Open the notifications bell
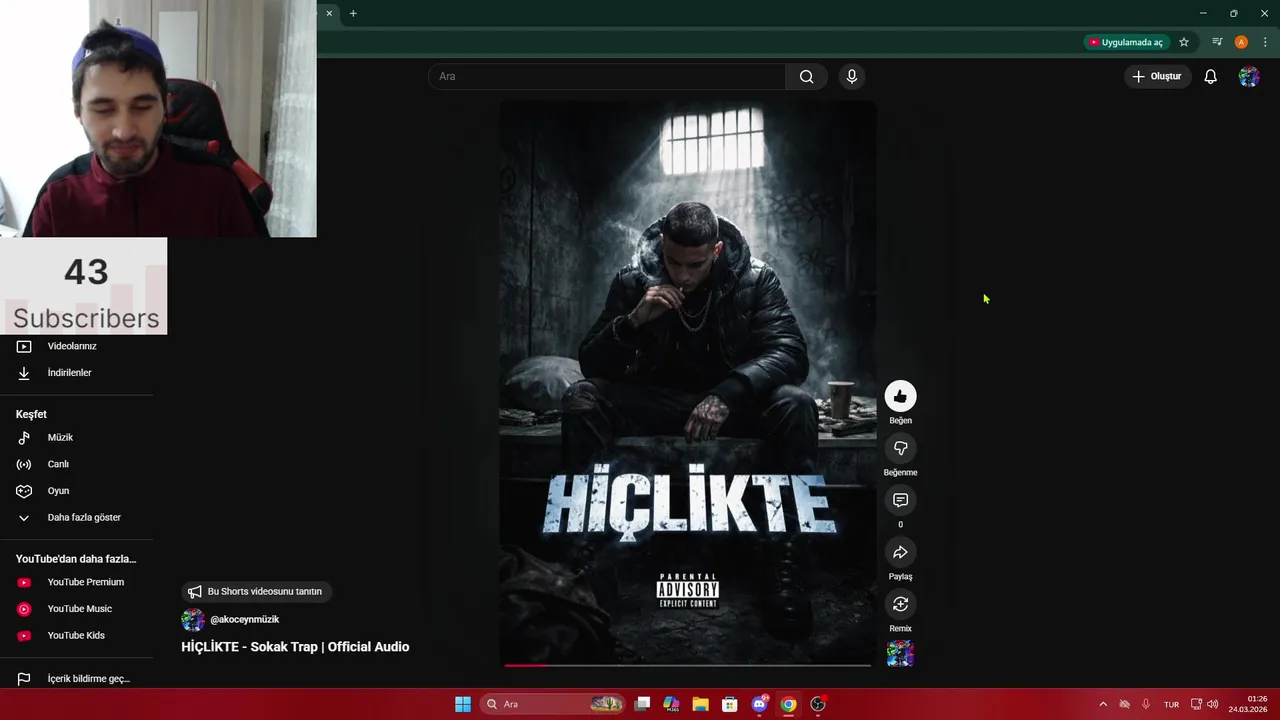The width and height of the screenshot is (1280, 720). click(1210, 77)
